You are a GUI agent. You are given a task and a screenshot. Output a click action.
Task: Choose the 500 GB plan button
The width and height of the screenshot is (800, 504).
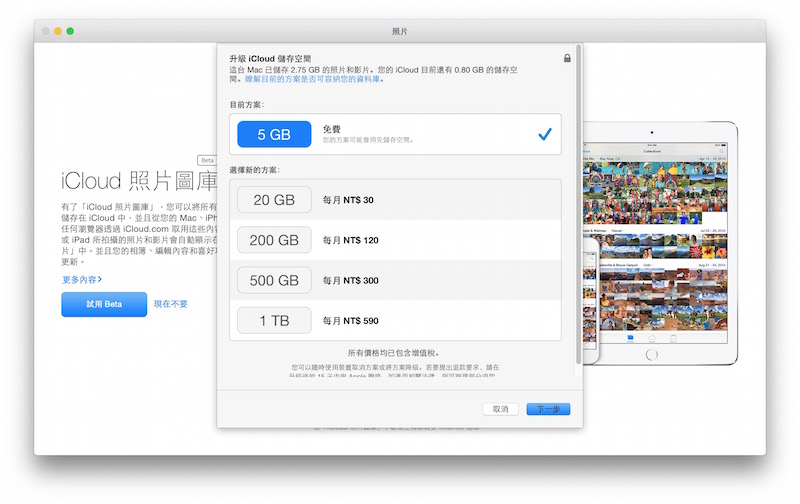click(x=274, y=280)
